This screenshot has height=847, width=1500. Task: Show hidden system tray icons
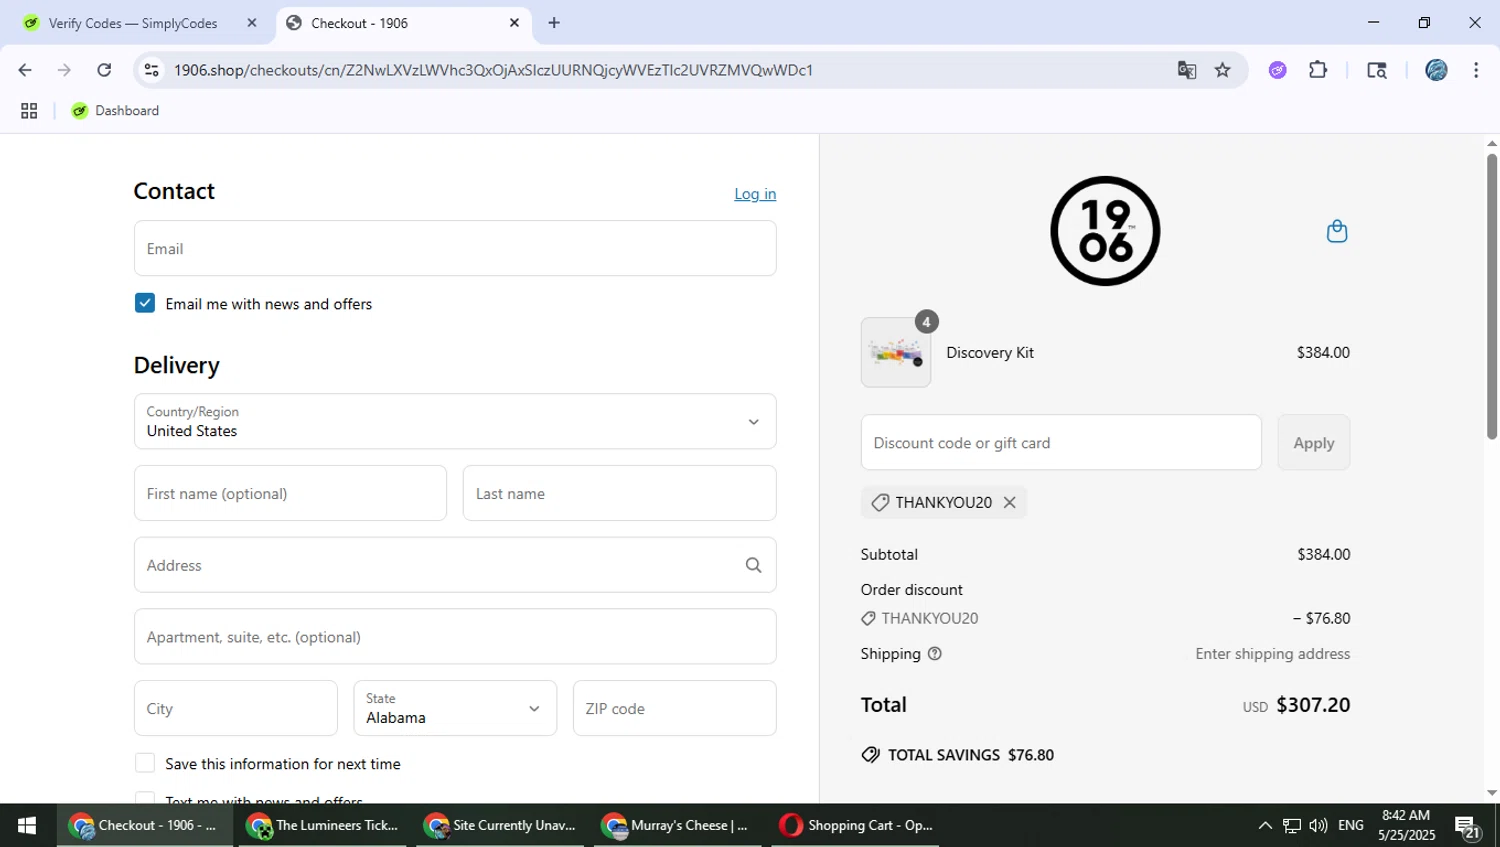[x=1265, y=825]
